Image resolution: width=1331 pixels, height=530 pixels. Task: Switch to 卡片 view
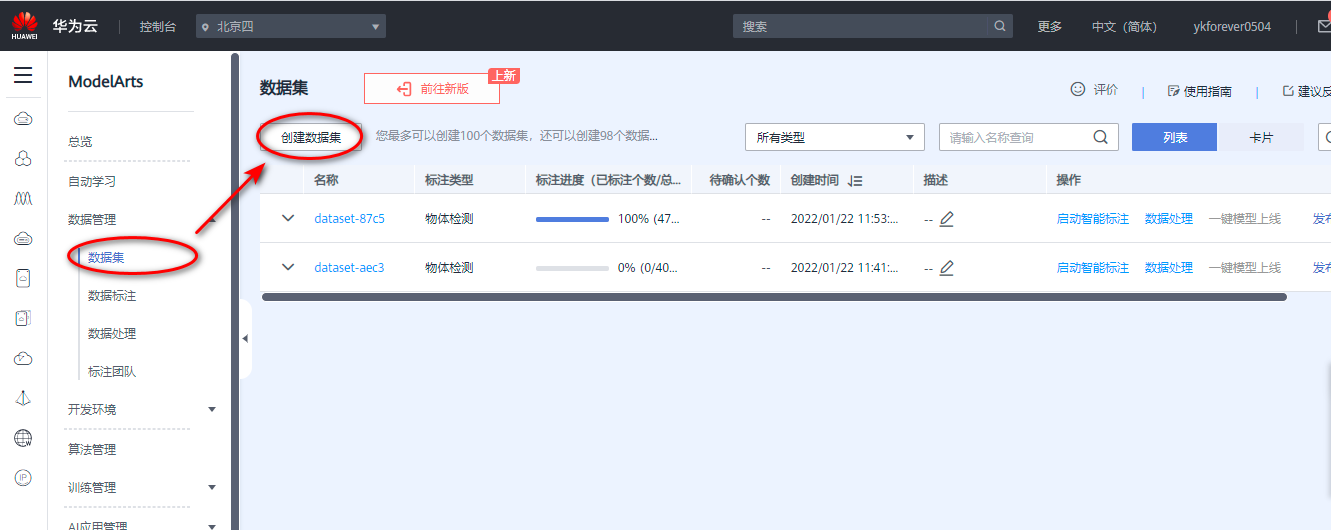[1261, 137]
